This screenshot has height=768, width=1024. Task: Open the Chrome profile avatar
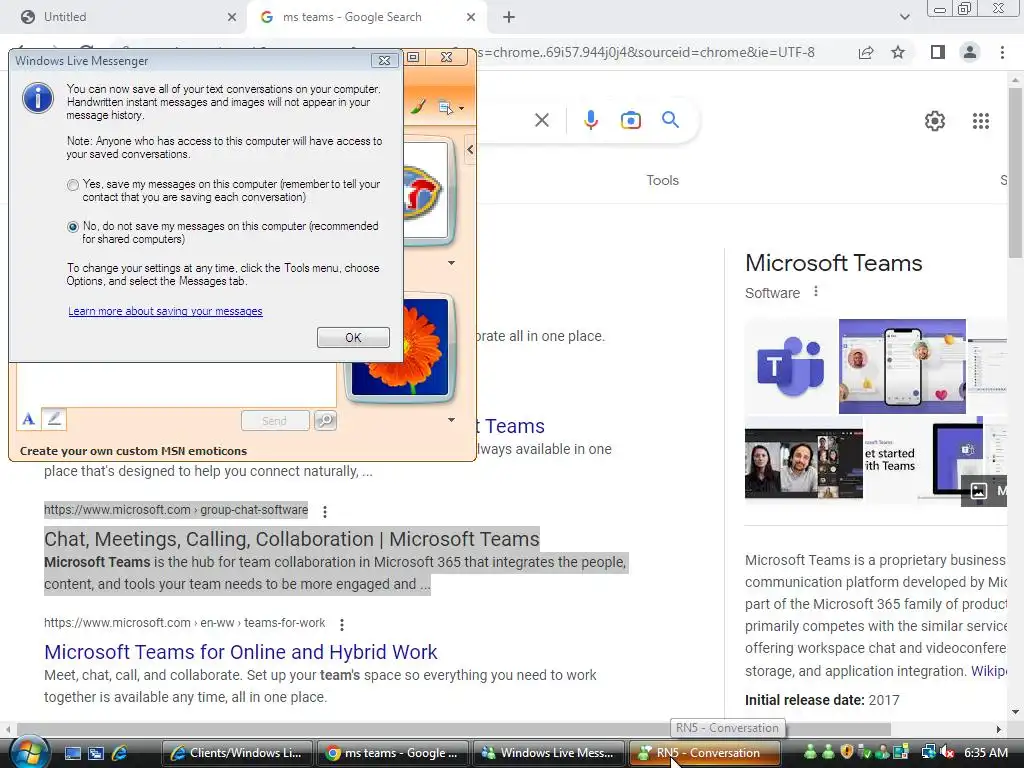point(970,52)
